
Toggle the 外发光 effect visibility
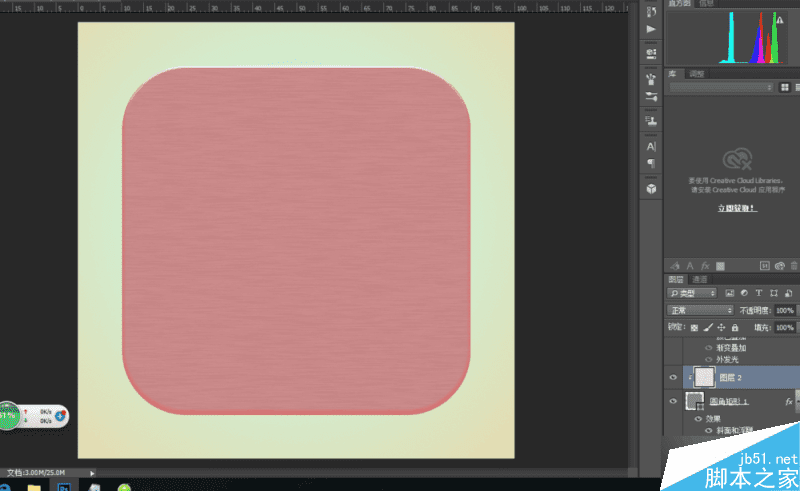coord(708,359)
